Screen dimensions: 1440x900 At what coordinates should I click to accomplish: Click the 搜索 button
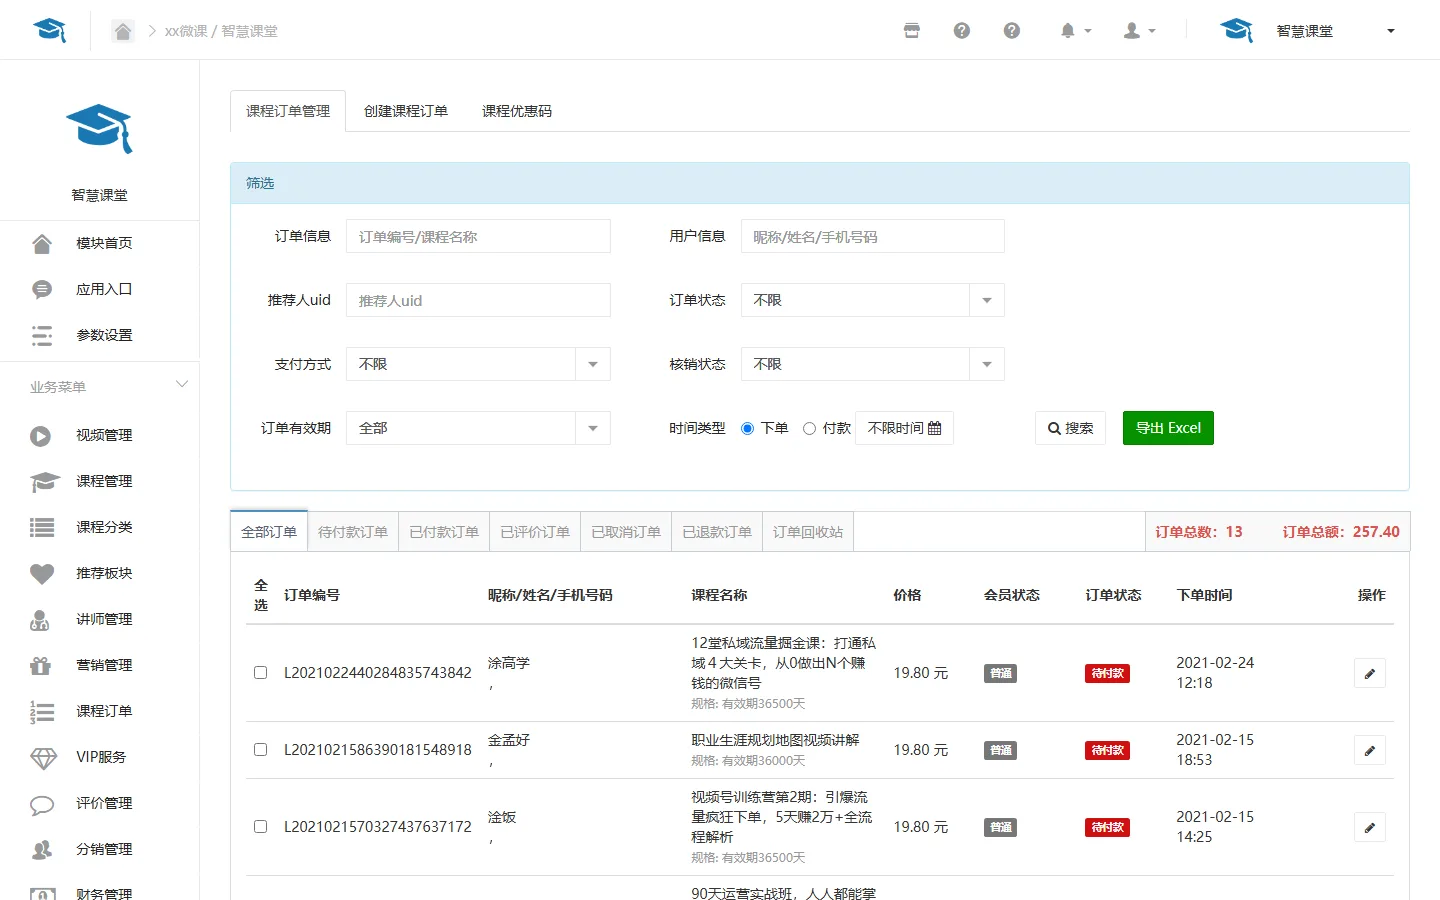tap(1070, 428)
